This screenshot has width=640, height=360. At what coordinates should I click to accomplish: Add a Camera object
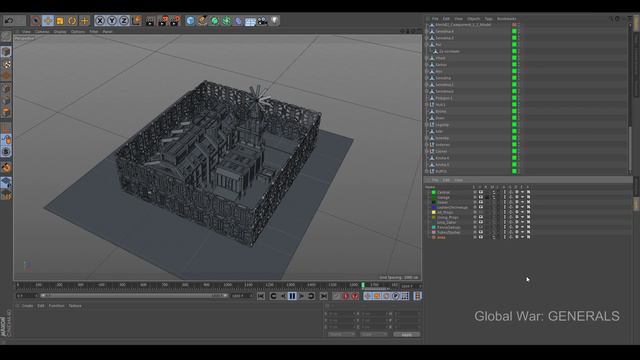[x=262, y=21]
